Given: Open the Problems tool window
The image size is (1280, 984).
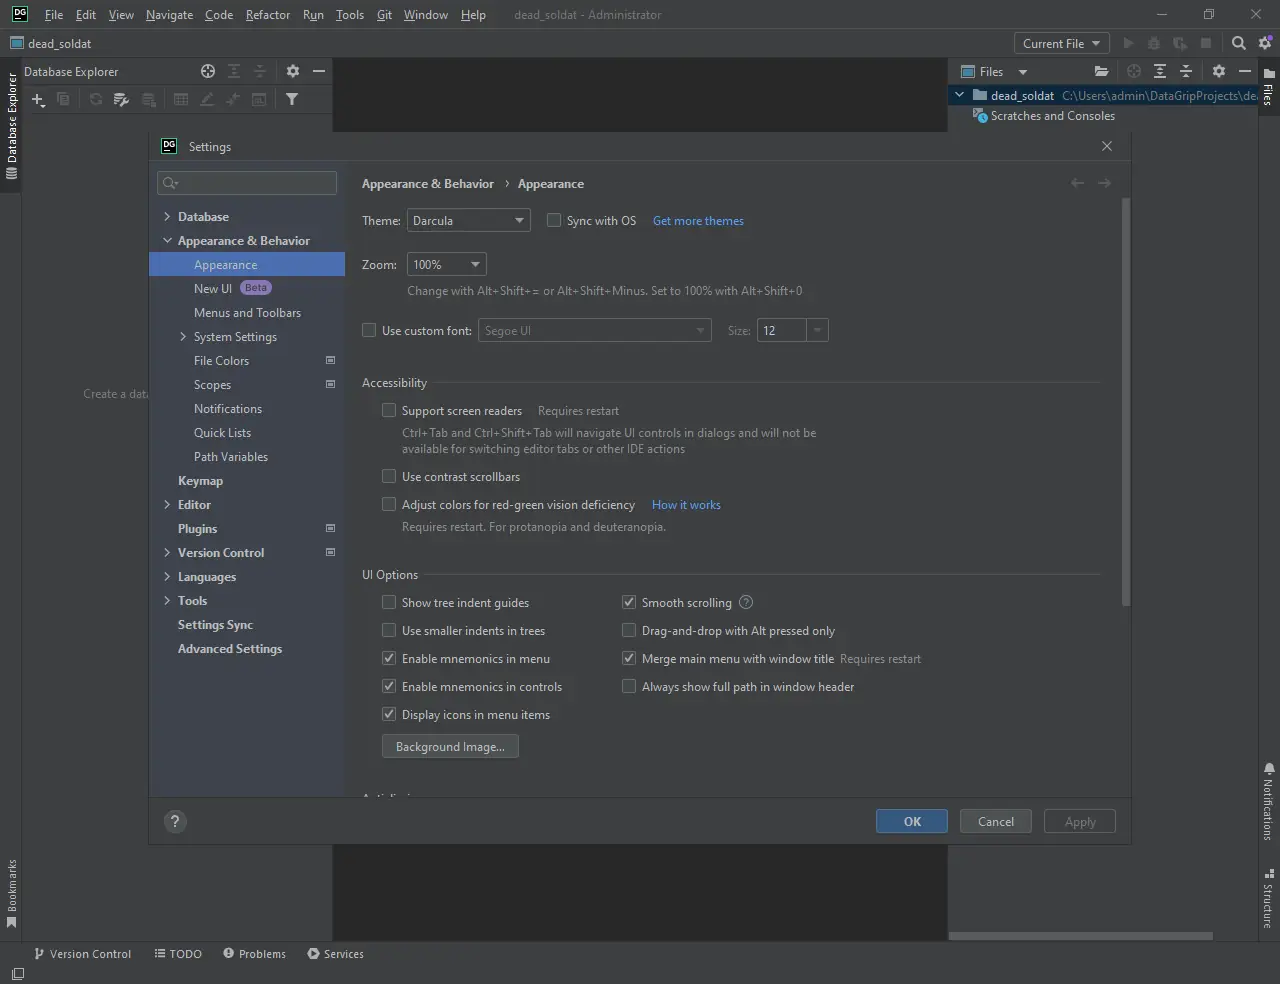Looking at the screenshot, I should pos(254,954).
